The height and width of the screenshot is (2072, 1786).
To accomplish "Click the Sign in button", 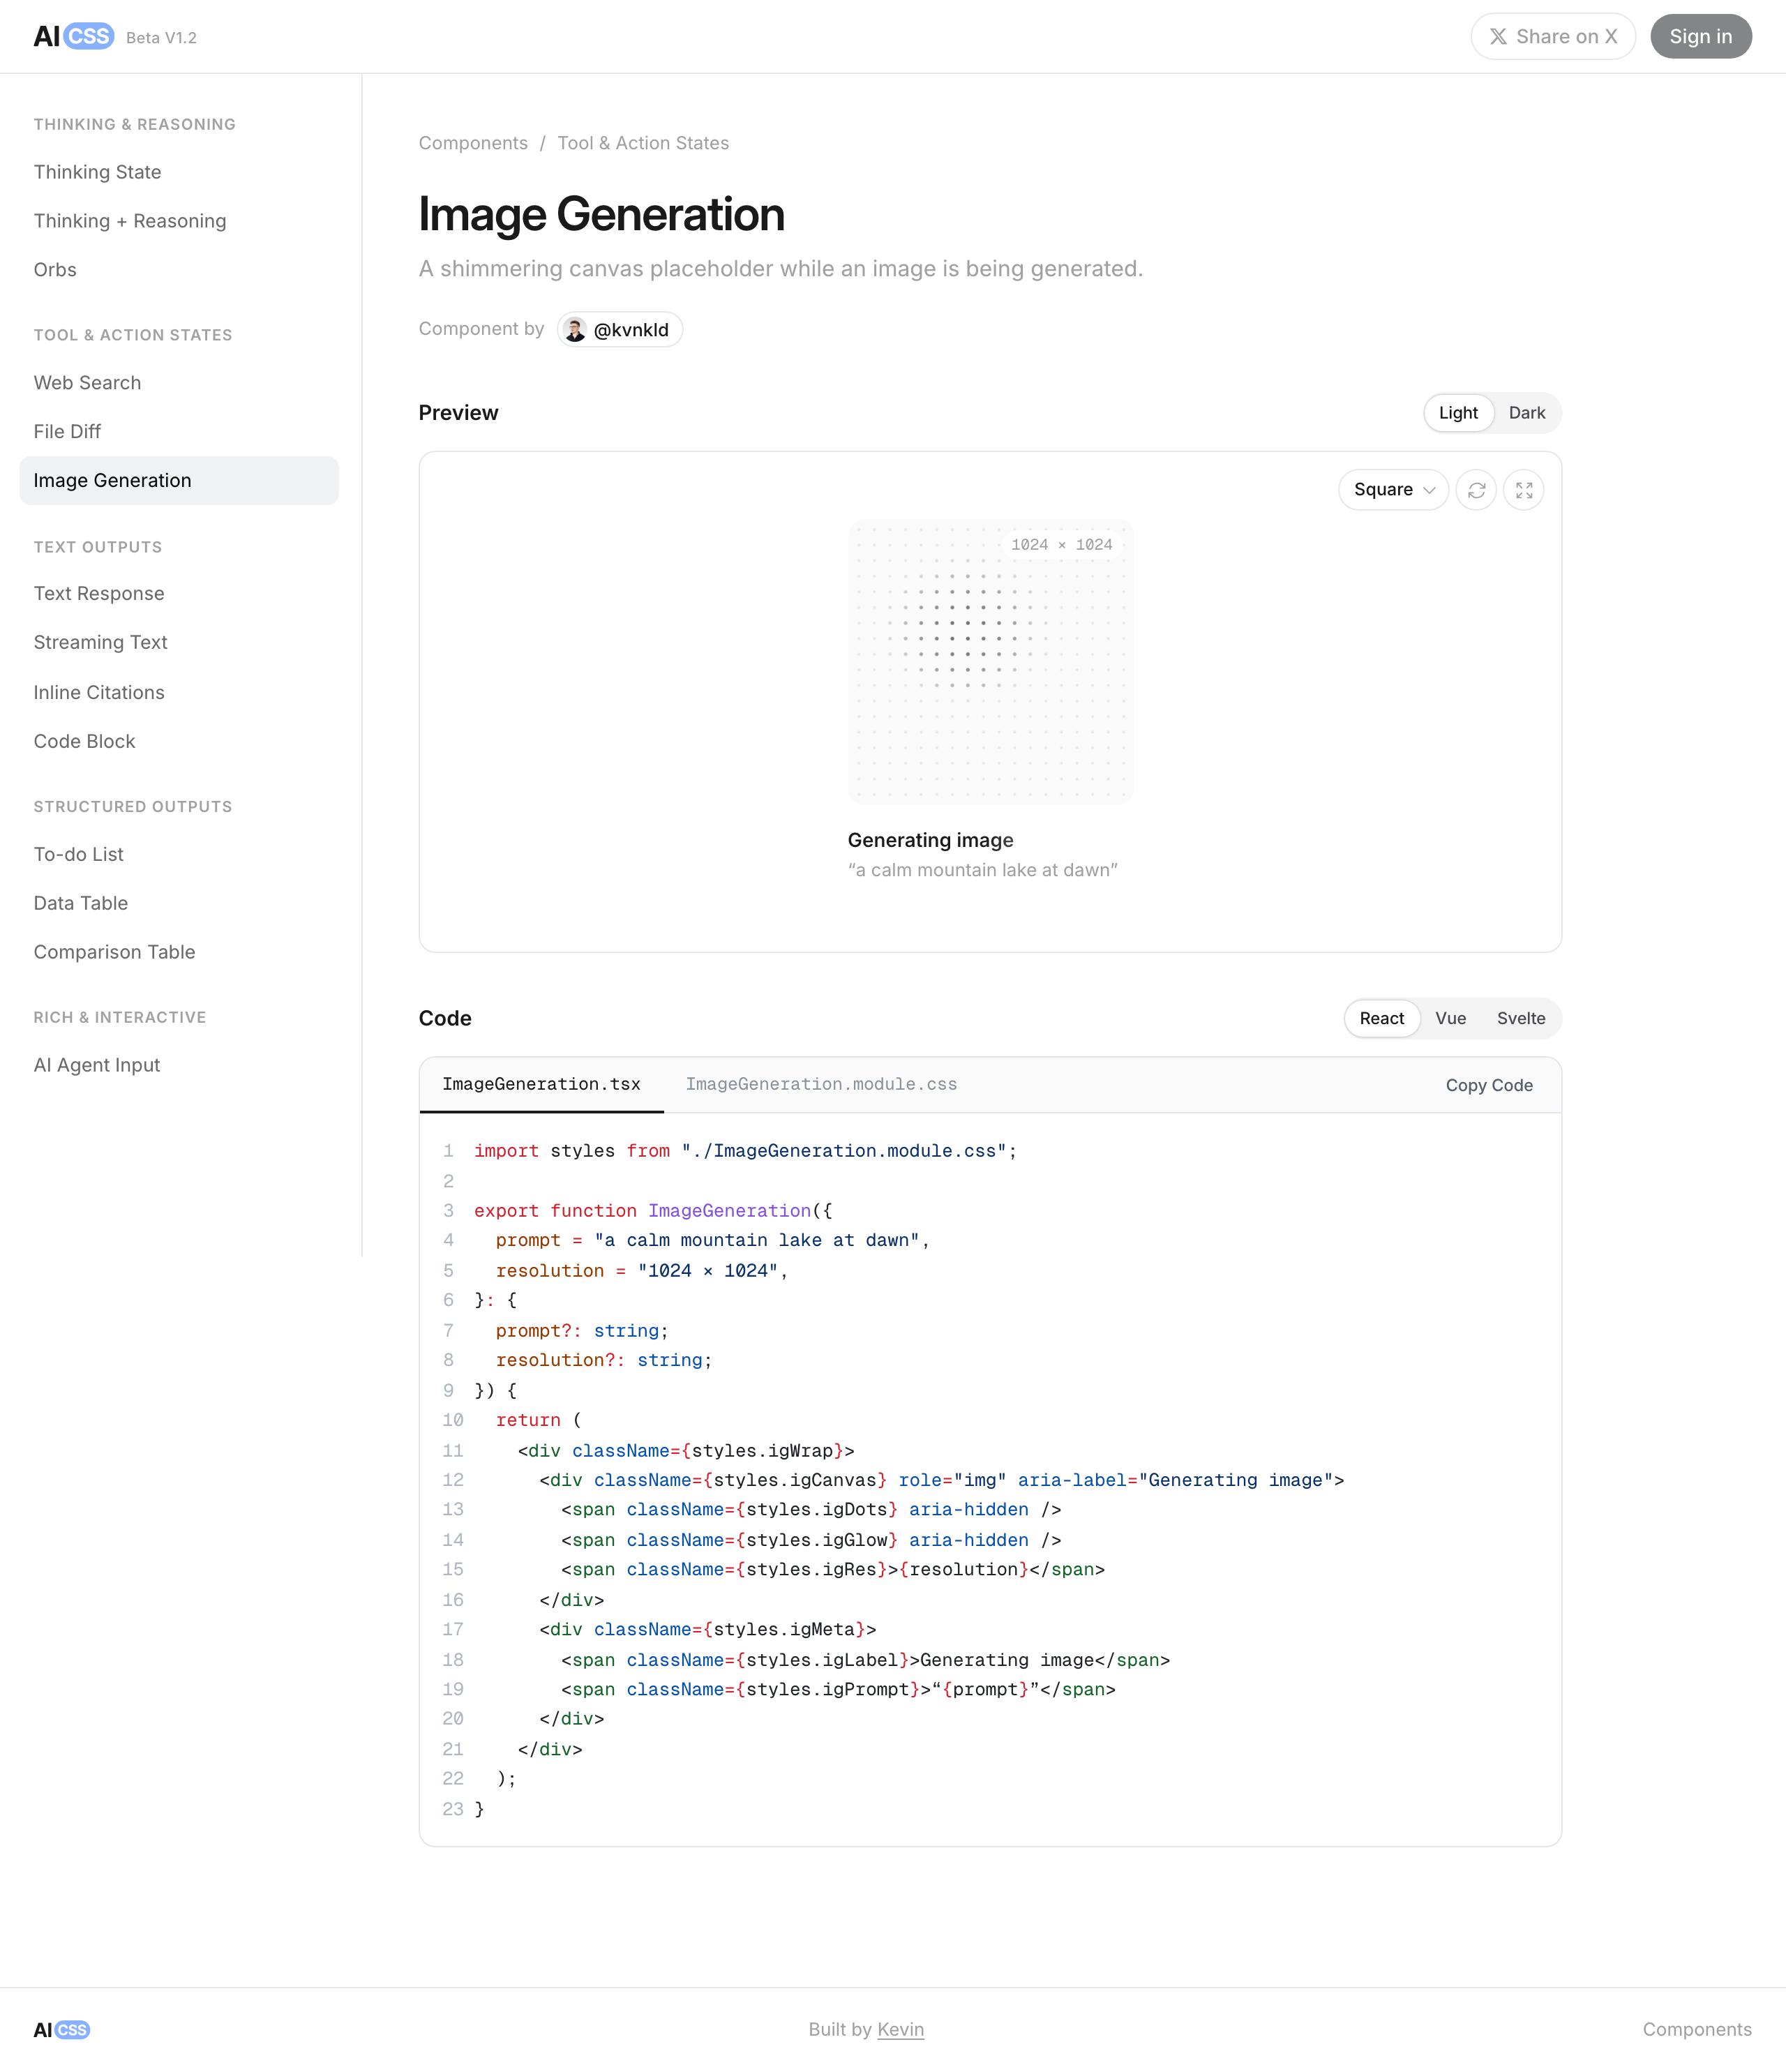I will coord(1701,37).
